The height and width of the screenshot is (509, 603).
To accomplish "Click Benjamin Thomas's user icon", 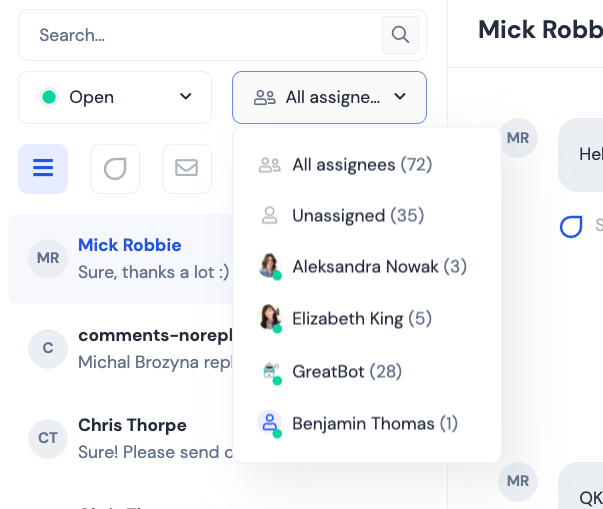I will tap(269, 422).
